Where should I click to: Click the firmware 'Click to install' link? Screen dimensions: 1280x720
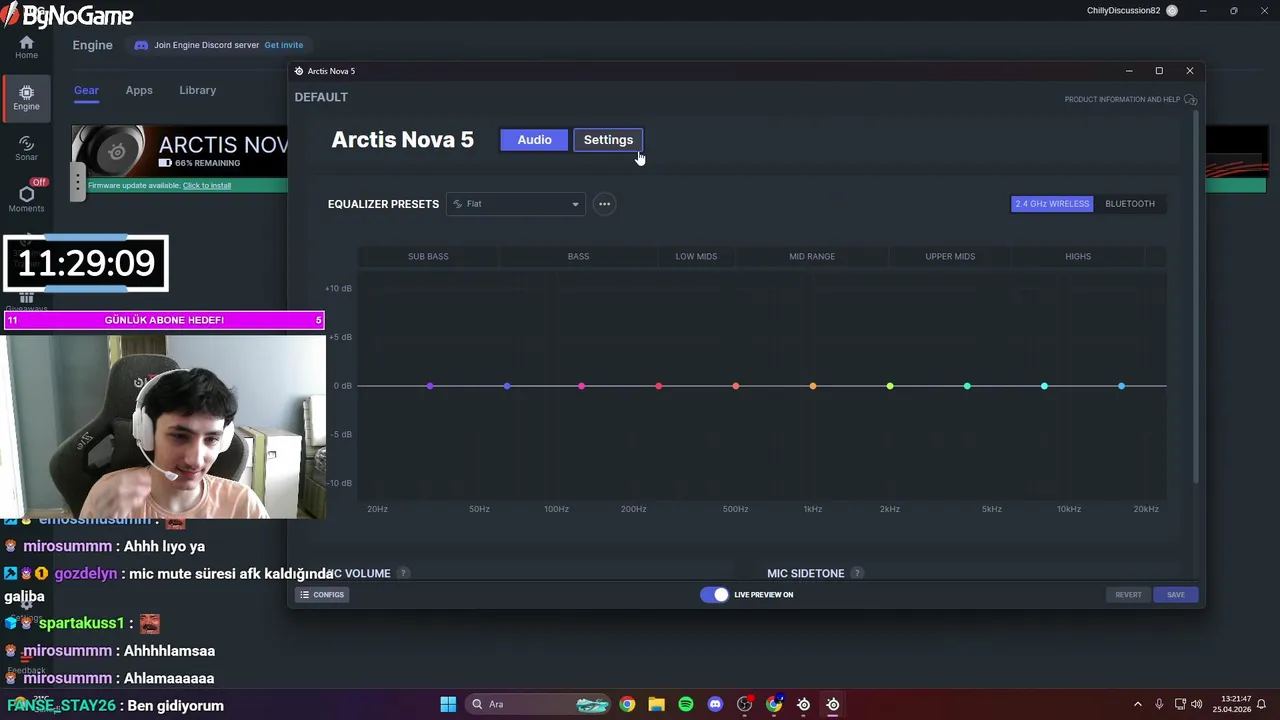[x=207, y=185]
